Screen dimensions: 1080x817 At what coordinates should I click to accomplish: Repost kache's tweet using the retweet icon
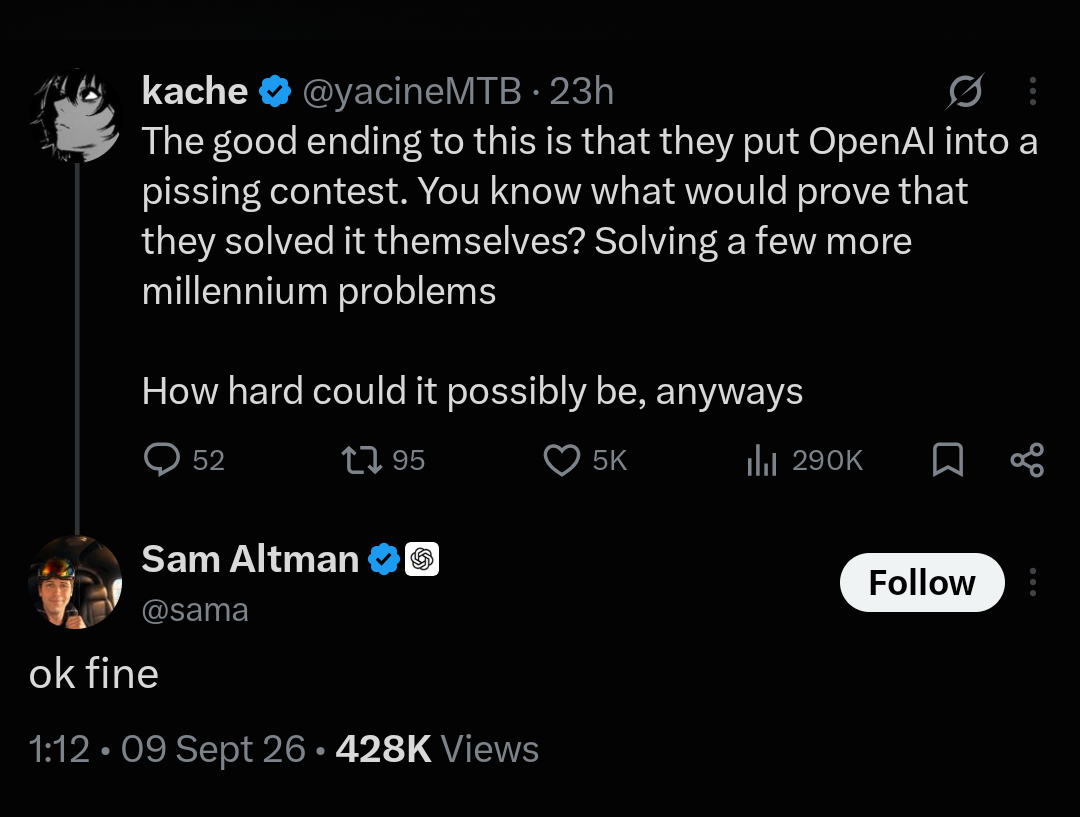coord(362,459)
